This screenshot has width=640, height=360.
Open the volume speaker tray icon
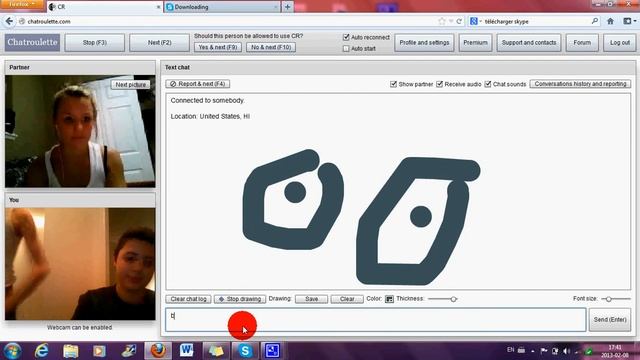click(x=566, y=351)
